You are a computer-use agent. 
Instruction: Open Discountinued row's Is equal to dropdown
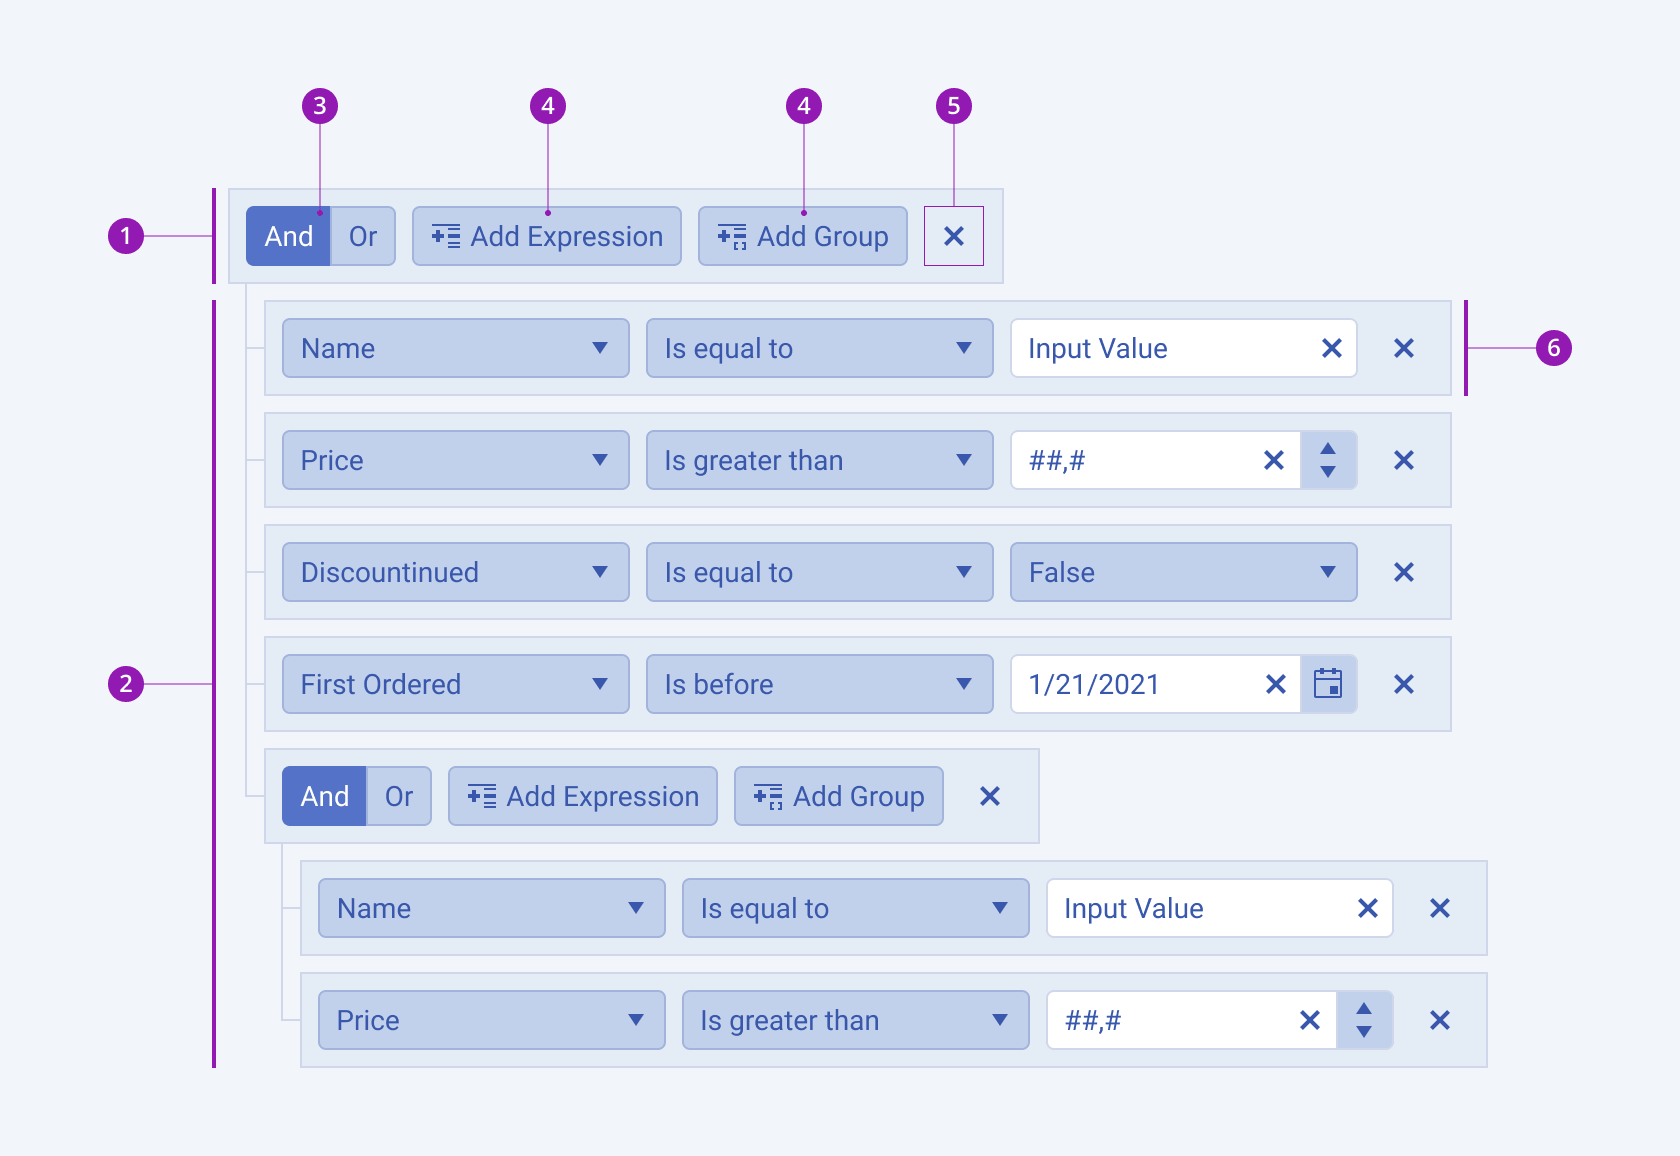(820, 572)
